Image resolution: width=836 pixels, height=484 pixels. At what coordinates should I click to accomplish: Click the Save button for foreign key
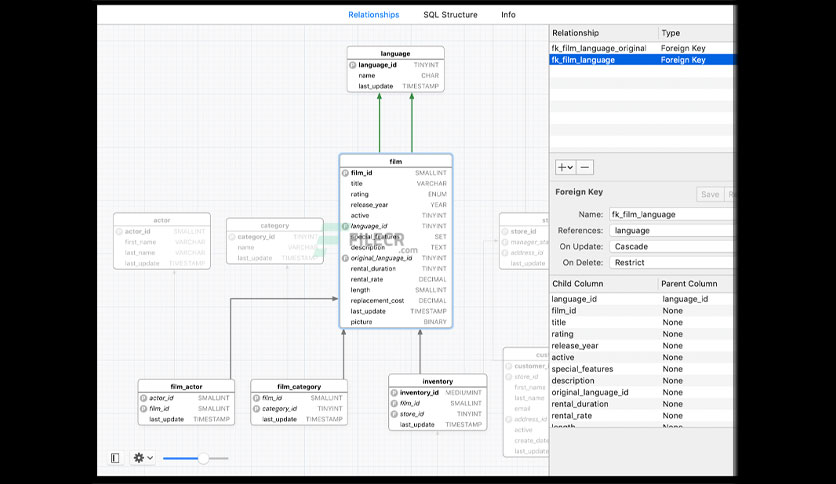710,195
